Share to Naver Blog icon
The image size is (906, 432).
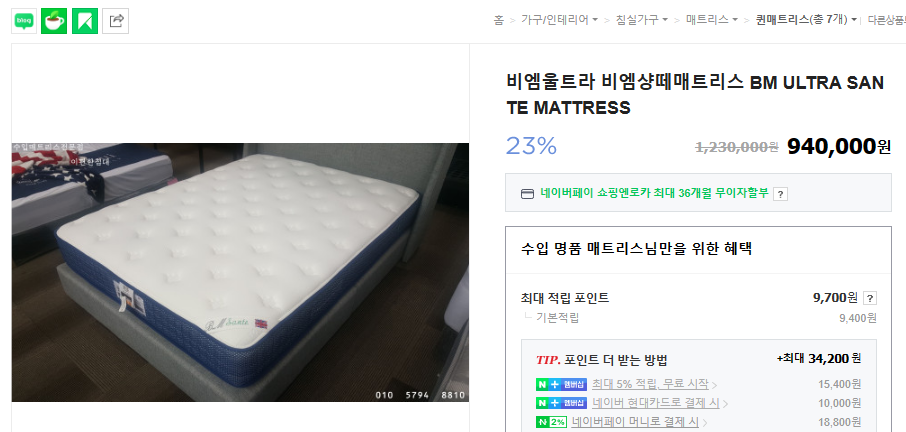(24, 21)
